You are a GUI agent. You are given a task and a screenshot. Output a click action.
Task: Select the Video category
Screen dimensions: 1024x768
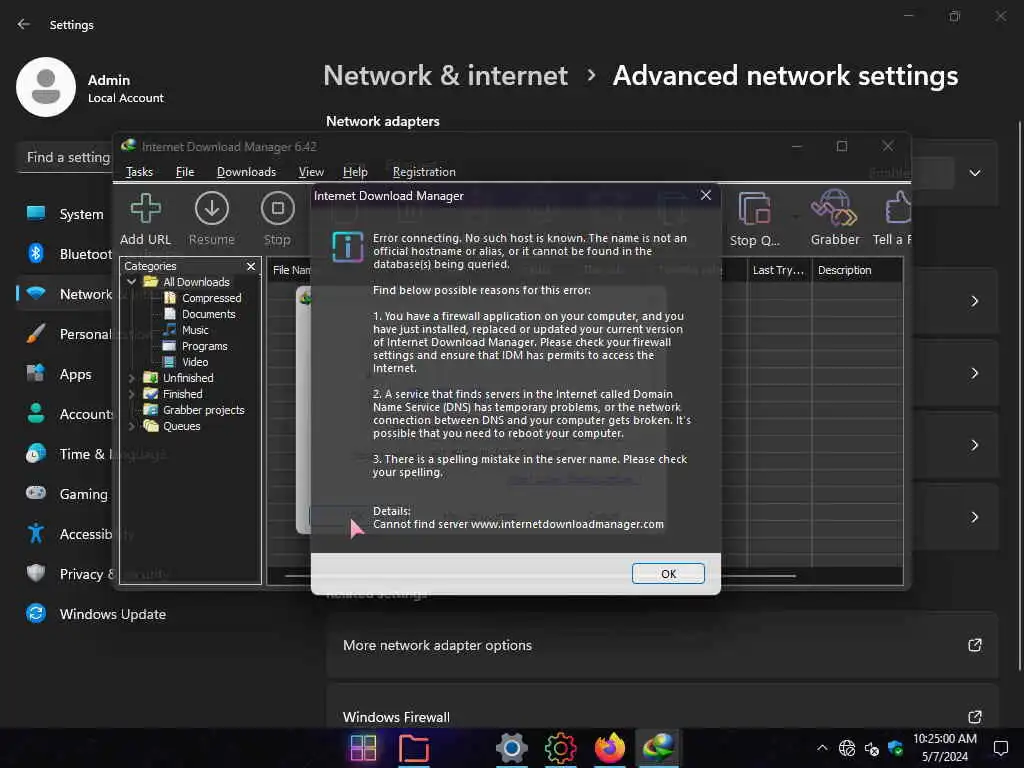point(195,362)
